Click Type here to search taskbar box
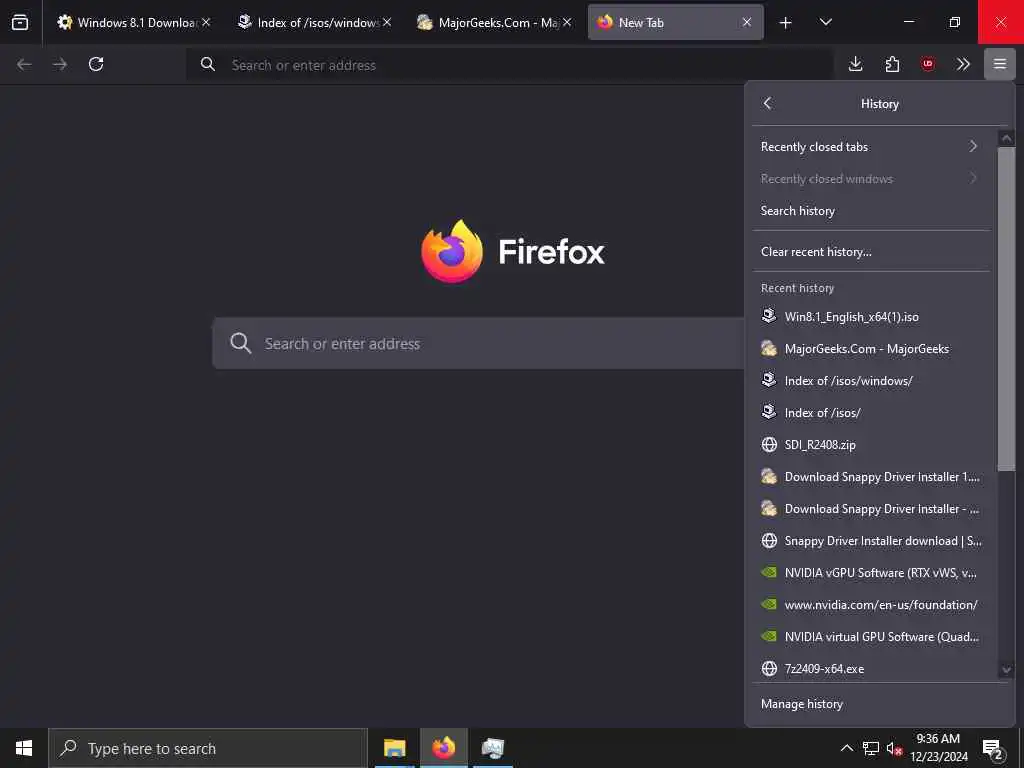1024x768 pixels. (208, 748)
